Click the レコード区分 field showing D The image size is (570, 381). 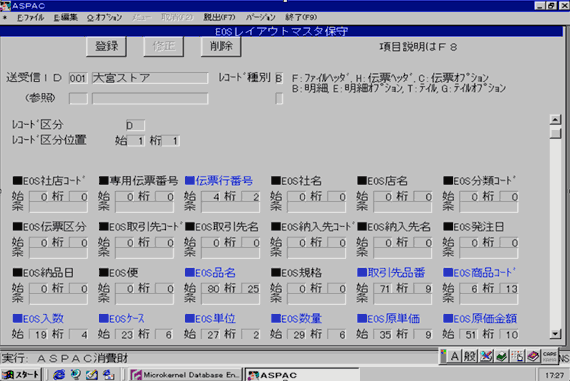(x=135, y=125)
